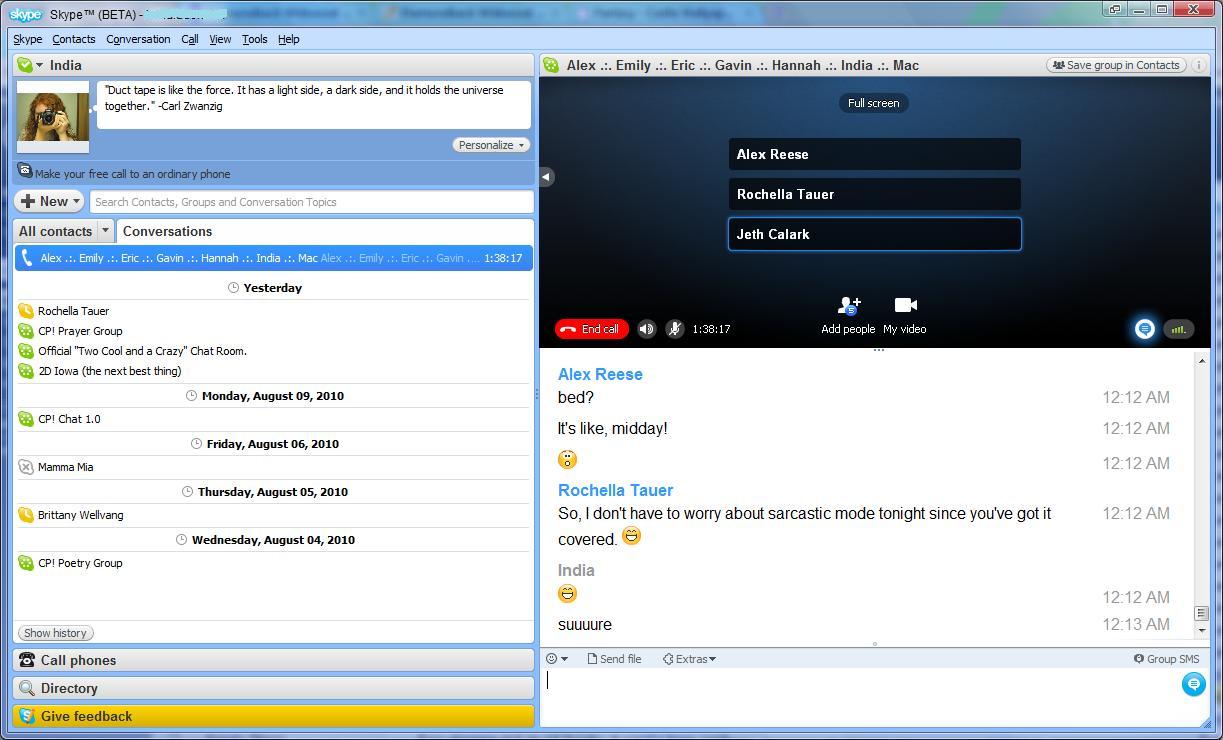The height and width of the screenshot is (740, 1223).
Task: Add people to the call
Action: [848, 315]
